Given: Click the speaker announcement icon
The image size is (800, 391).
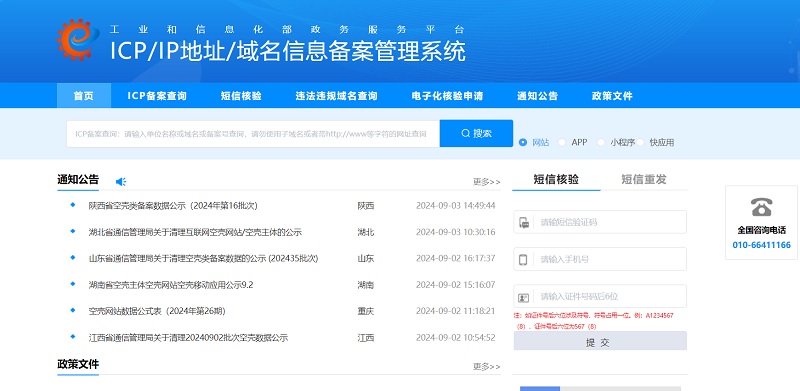Looking at the screenshot, I should [x=121, y=182].
